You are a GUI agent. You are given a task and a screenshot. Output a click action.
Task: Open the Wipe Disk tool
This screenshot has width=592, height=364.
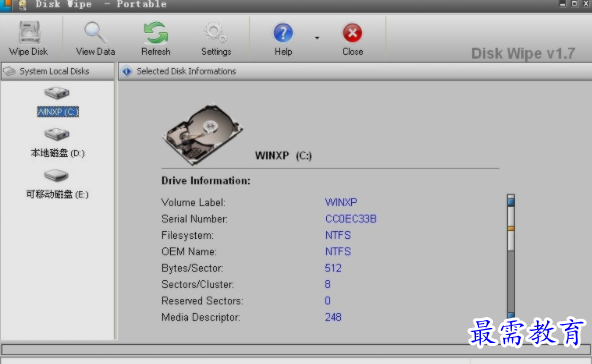(29, 38)
